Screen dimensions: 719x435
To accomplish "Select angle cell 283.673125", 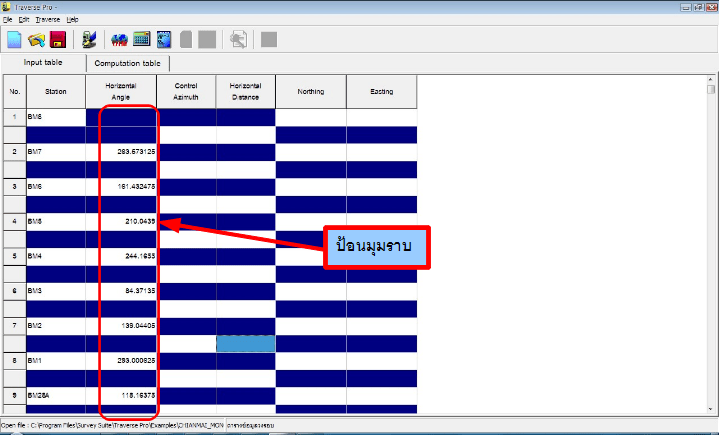I will click(x=121, y=152).
